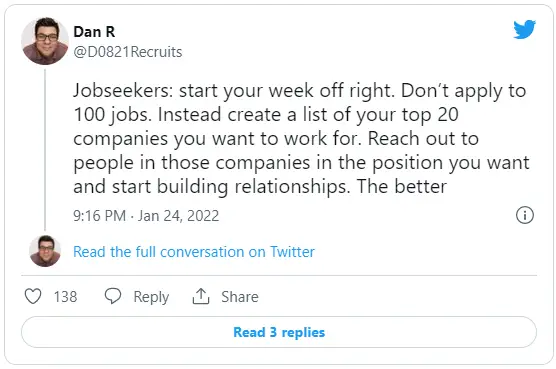Viewport: 556px width, 369px height.
Task: Open Read the full conversation on Twitter
Action: tap(194, 252)
